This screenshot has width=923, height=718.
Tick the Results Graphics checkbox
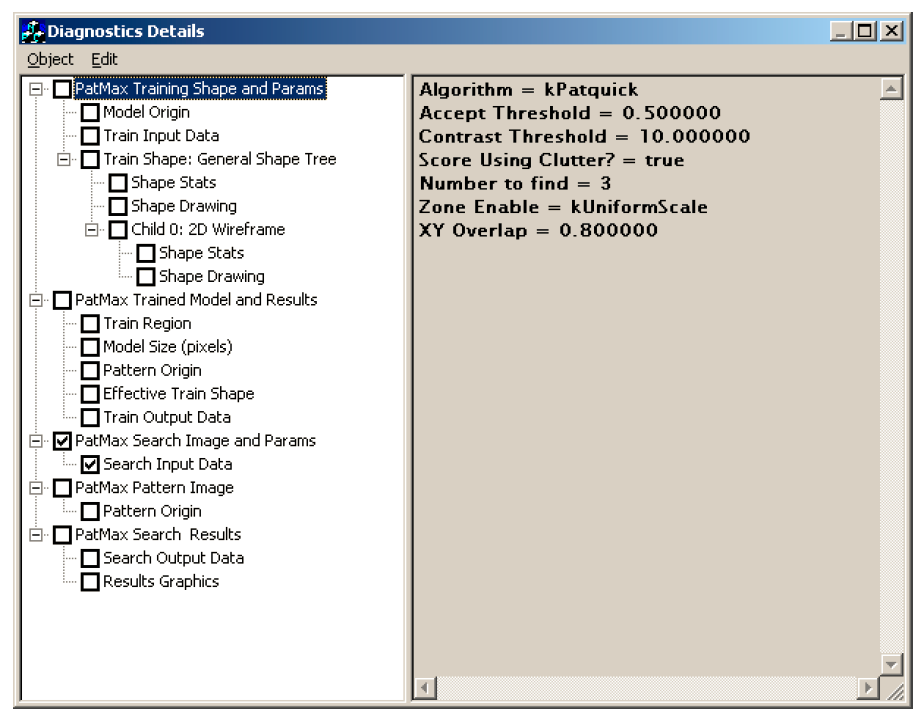(x=90, y=582)
